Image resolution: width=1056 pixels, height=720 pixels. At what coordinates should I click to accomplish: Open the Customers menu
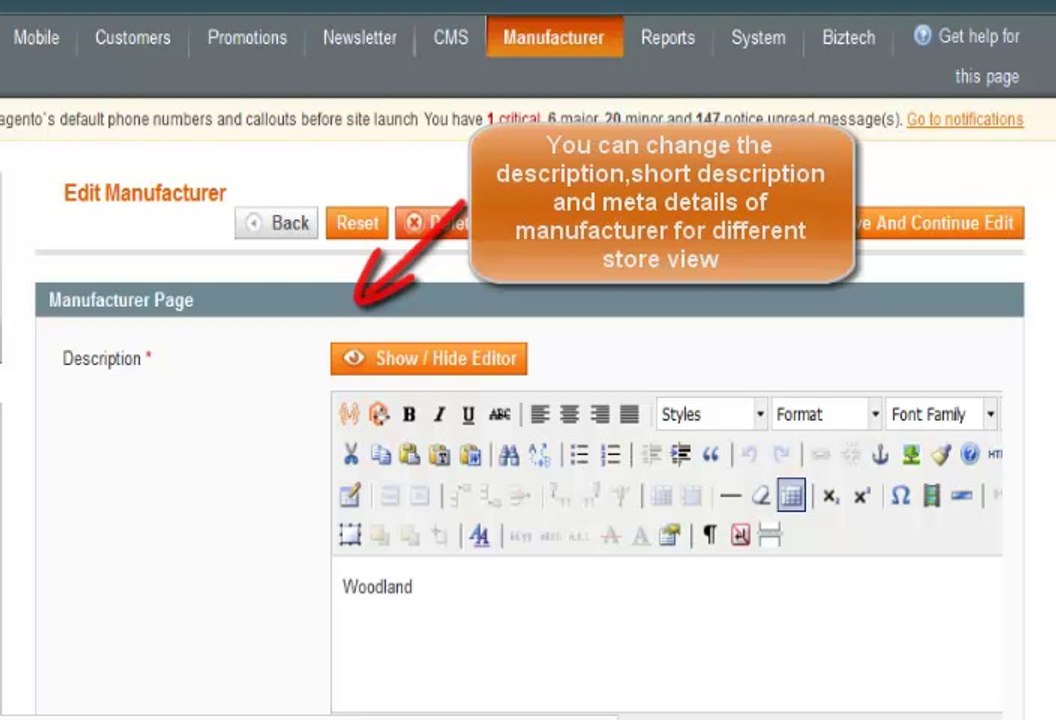(133, 38)
